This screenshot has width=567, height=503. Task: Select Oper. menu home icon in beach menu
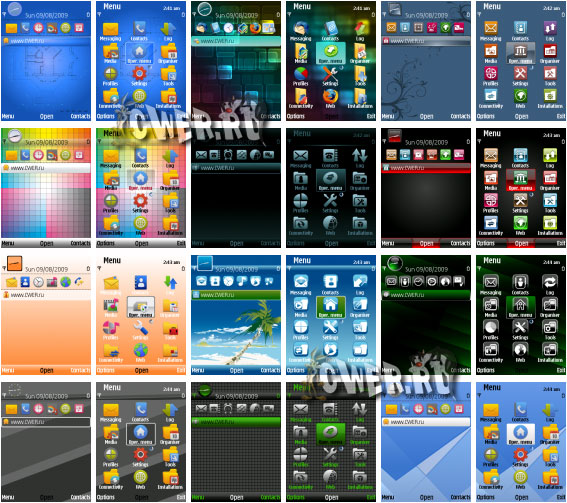click(x=331, y=307)
